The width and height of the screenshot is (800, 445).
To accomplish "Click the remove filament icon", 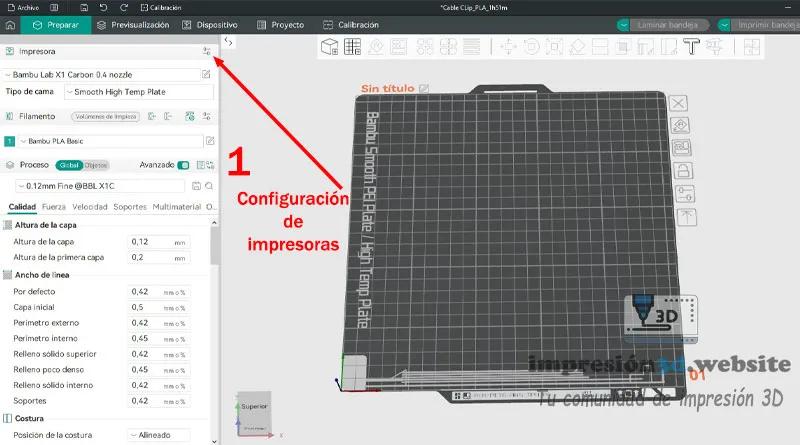I will click(x=168, y=116).
